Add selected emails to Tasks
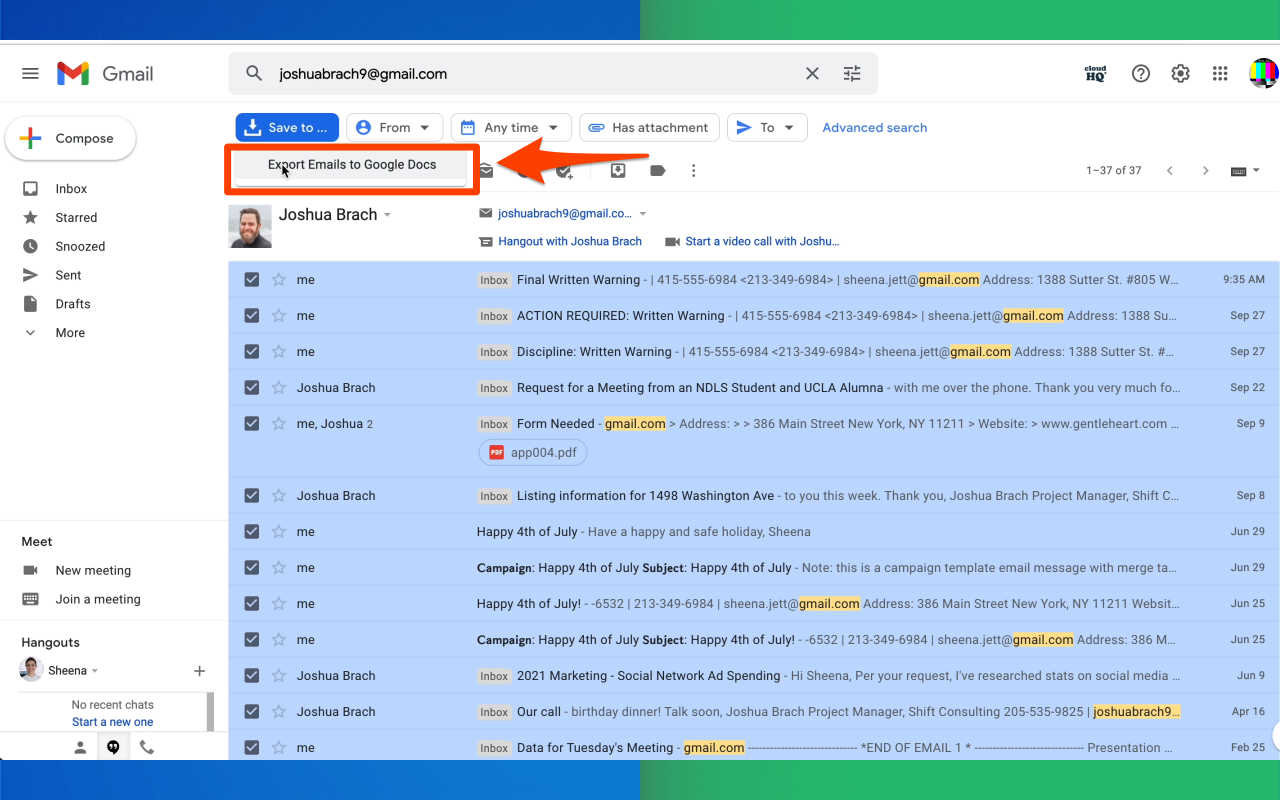 [x=563, y=170]
